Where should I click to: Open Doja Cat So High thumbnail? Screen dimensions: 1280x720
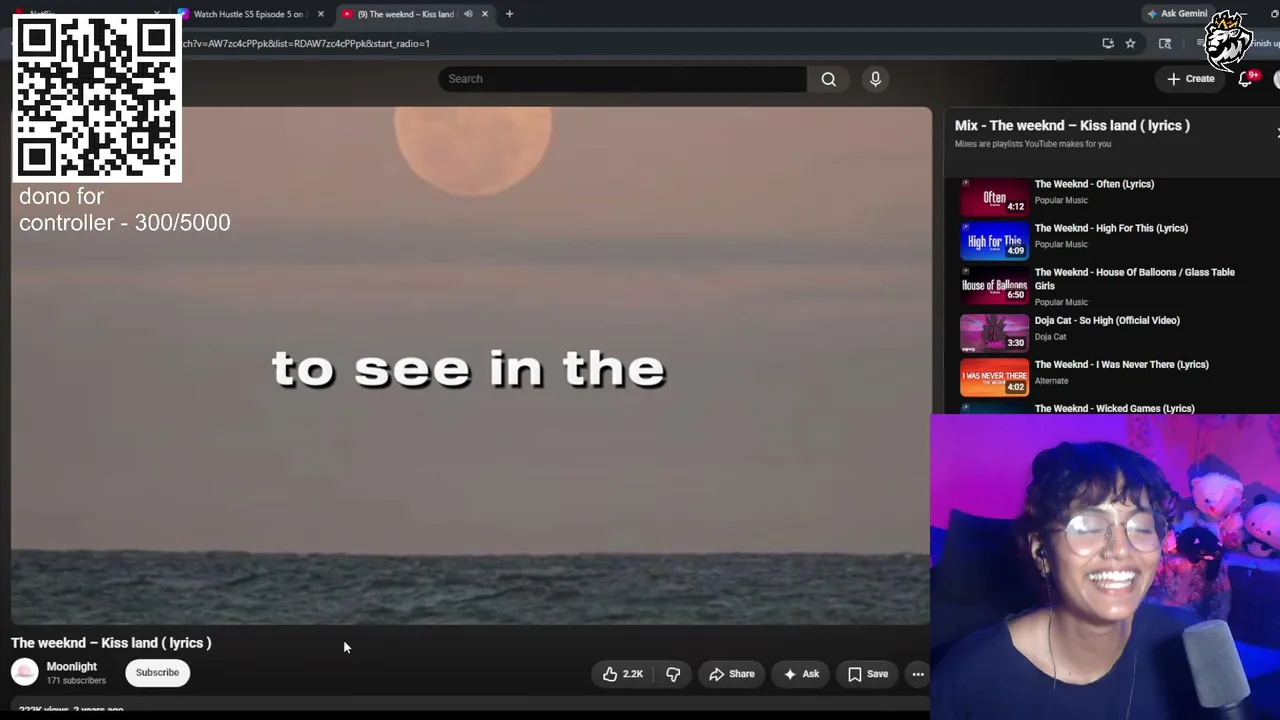click(x=994, y=333)
